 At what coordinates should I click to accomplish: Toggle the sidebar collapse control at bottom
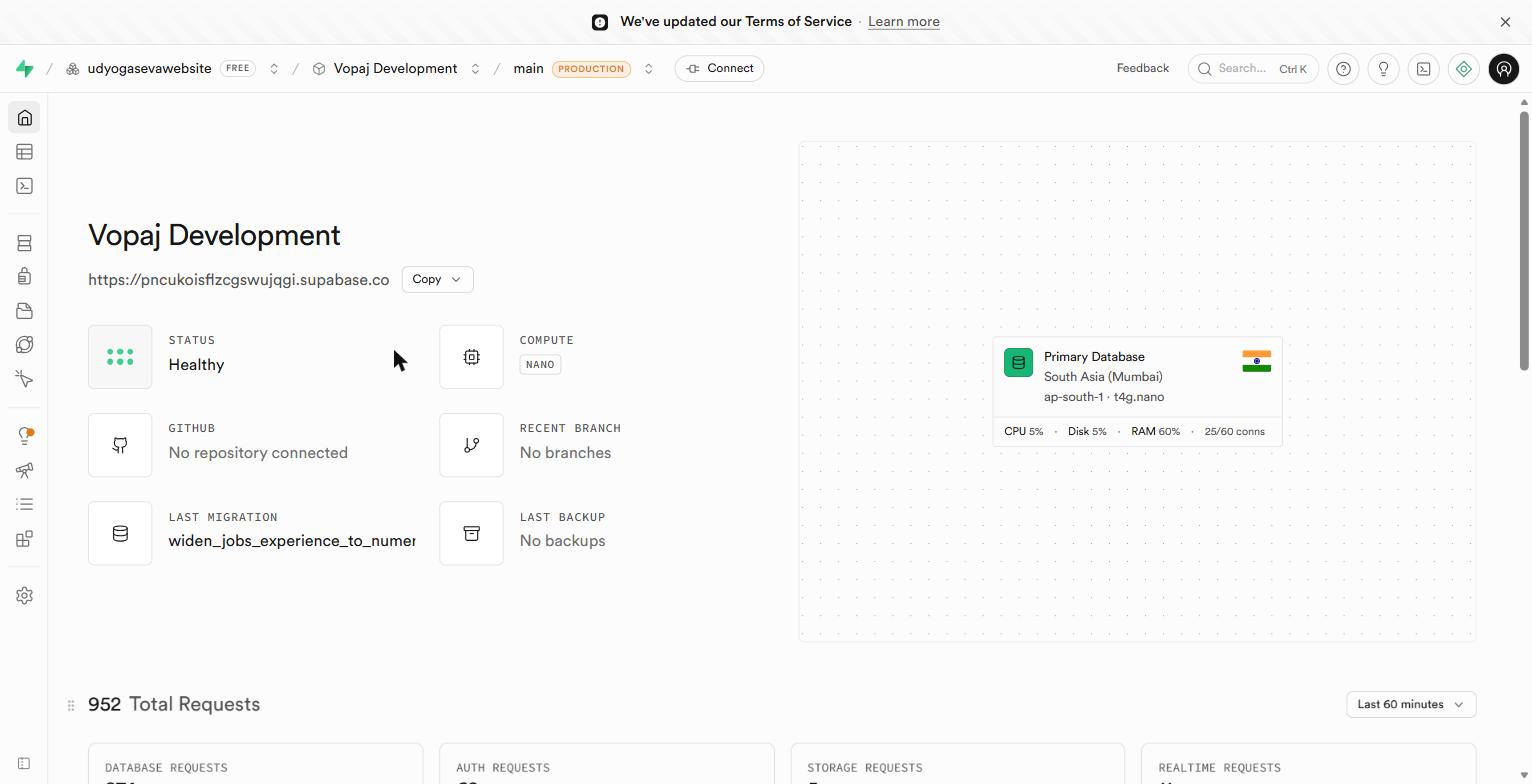24,764
